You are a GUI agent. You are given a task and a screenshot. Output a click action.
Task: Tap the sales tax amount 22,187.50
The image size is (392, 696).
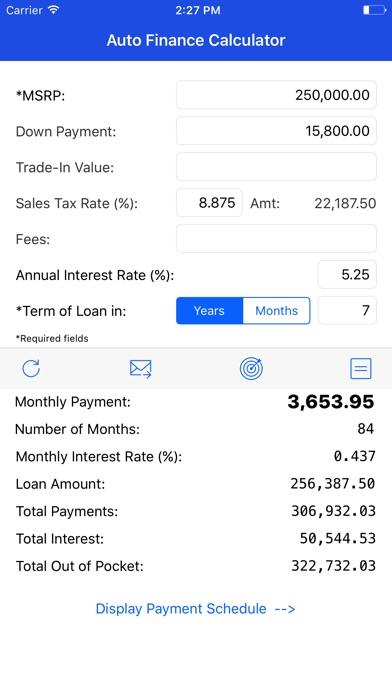[345, 203]
